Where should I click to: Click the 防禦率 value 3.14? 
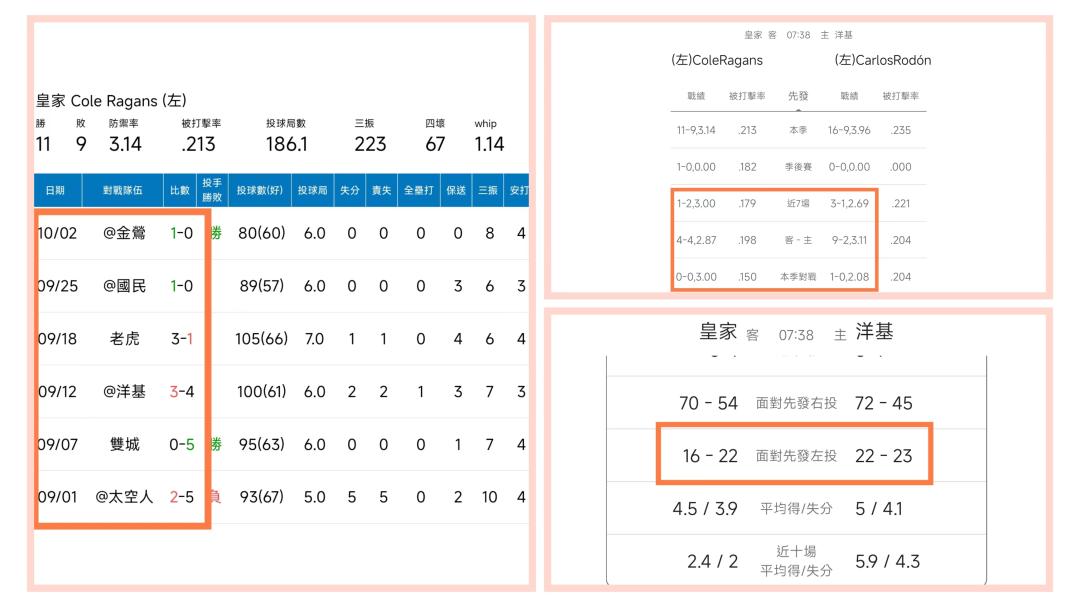pyautogui.click(x=125, y=144)
